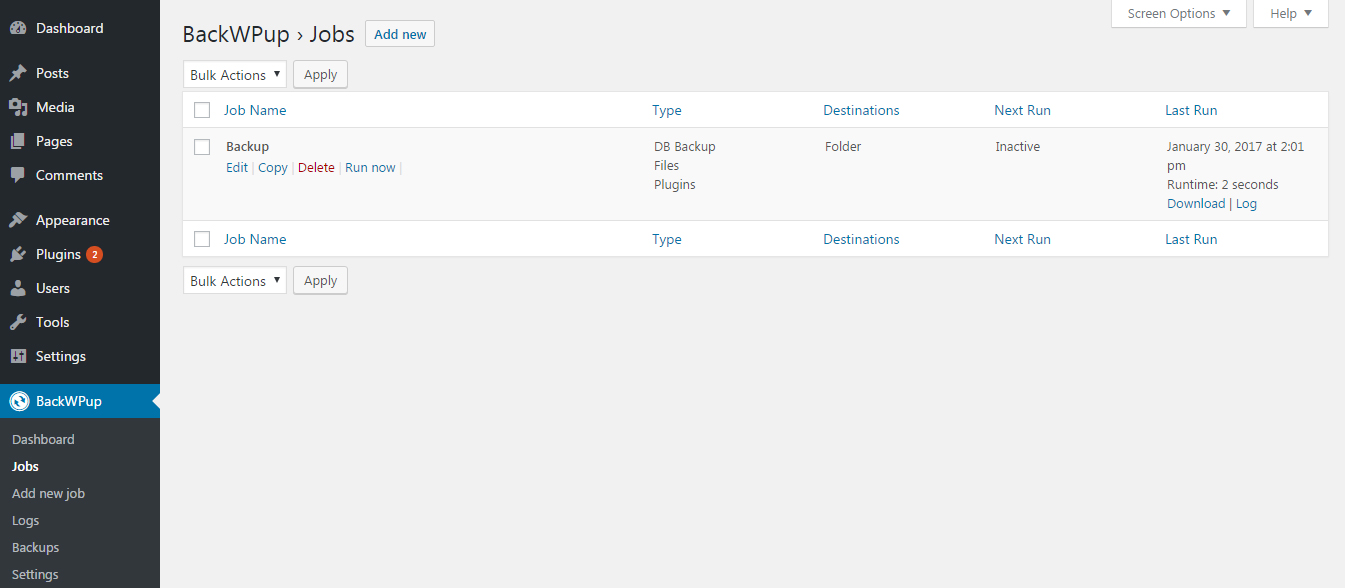Screen dimensions: 1345x588
Task: Click Copy under Backup job
Action: point(273,168)
